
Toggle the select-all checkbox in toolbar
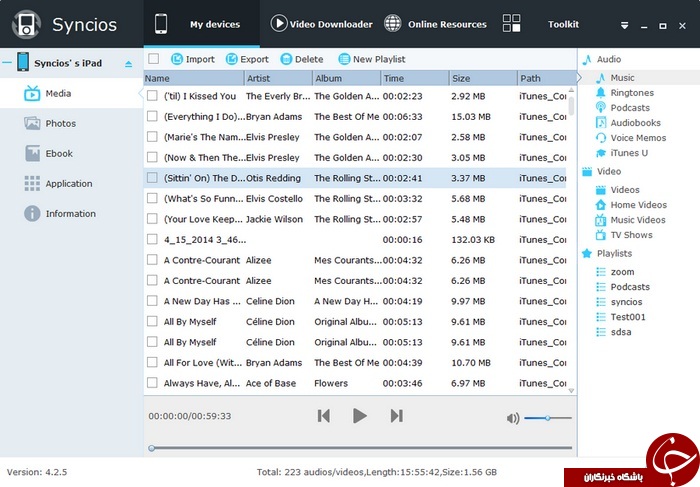point(154,59)
